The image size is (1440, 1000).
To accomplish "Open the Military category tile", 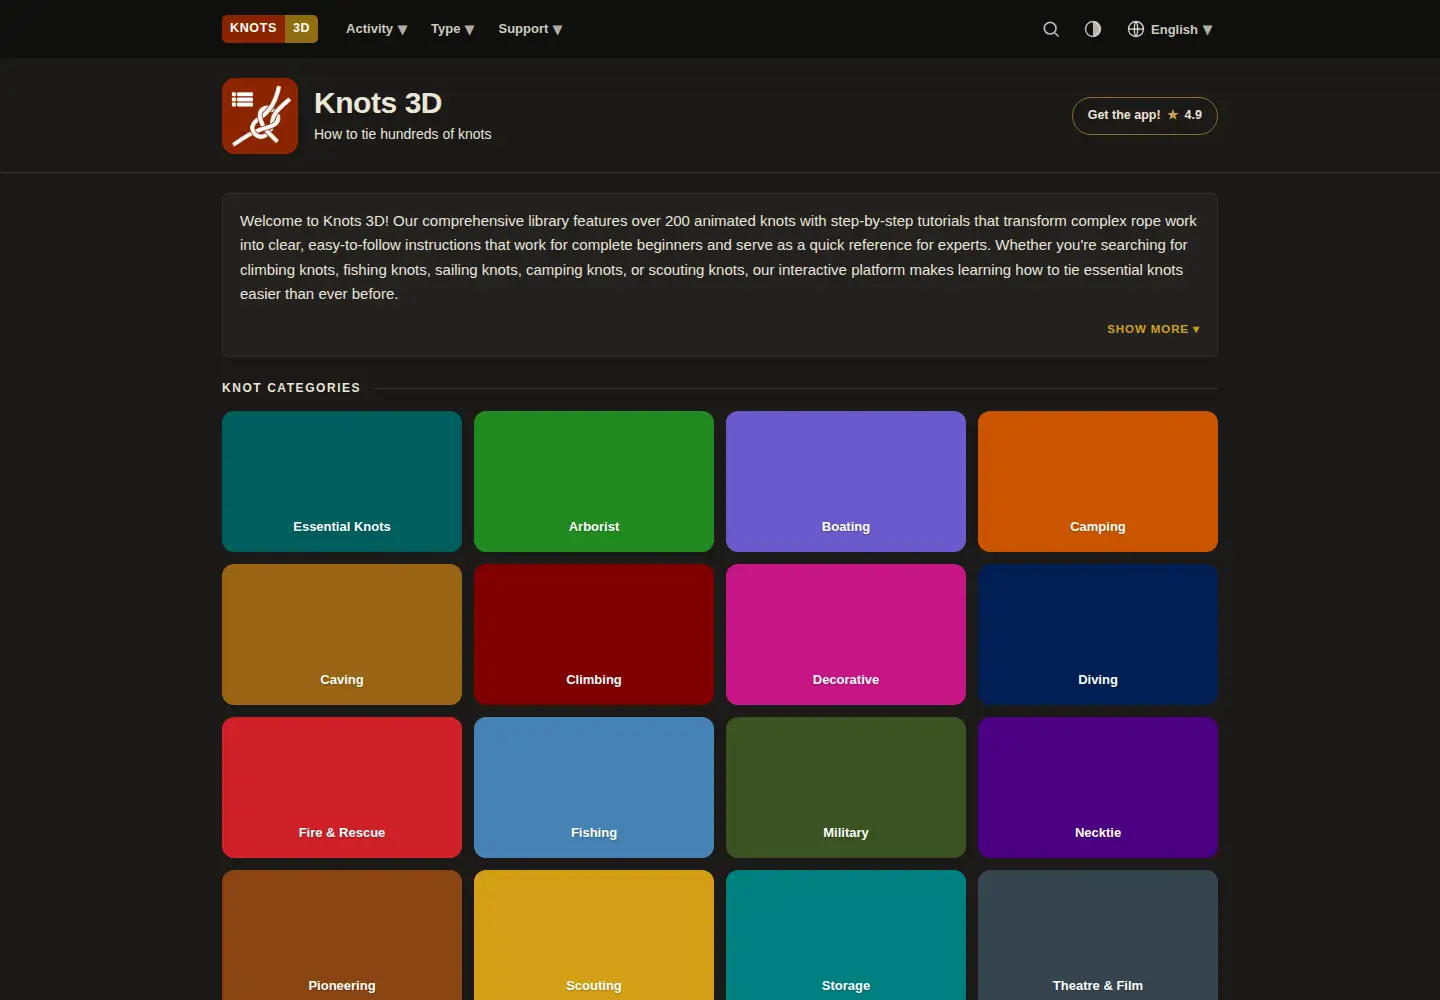I will pyautogui.click(x=846, y=787).
